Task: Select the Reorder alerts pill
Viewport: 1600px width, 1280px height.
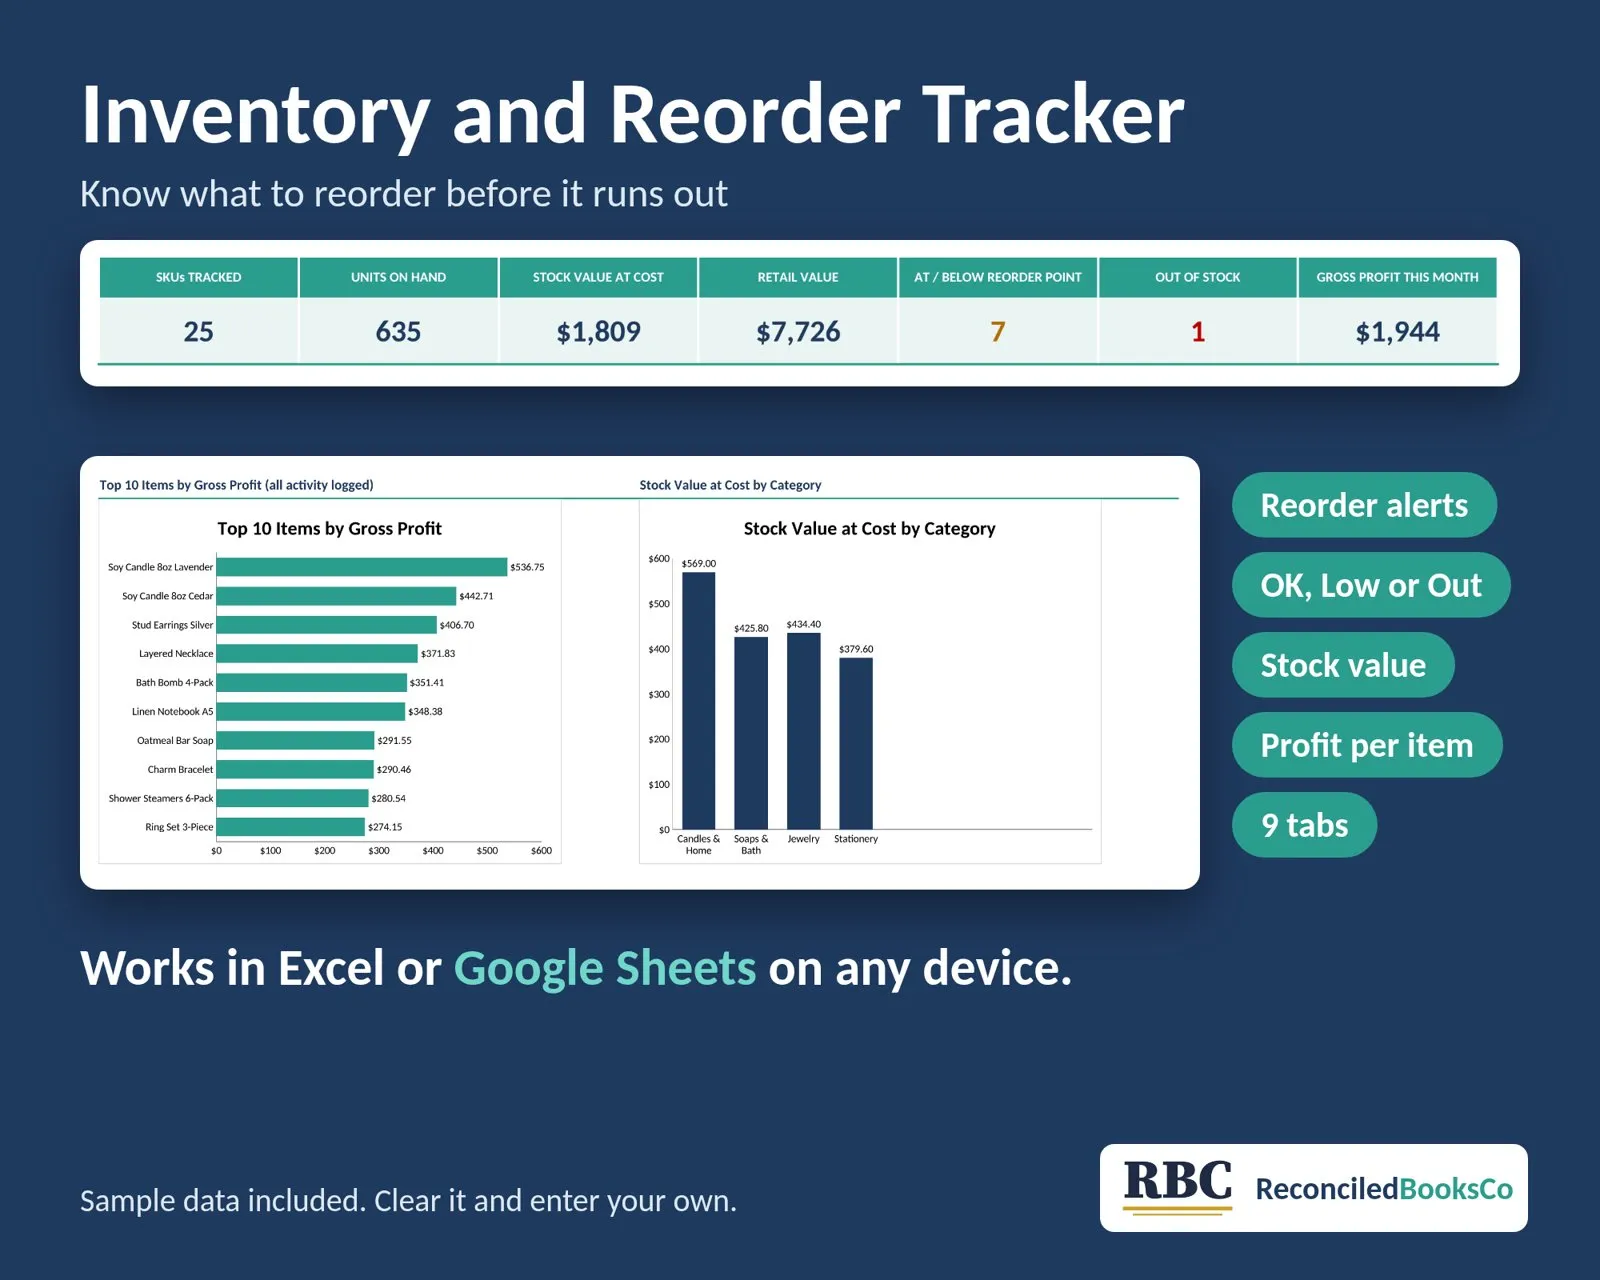Action: (1364, 505)
